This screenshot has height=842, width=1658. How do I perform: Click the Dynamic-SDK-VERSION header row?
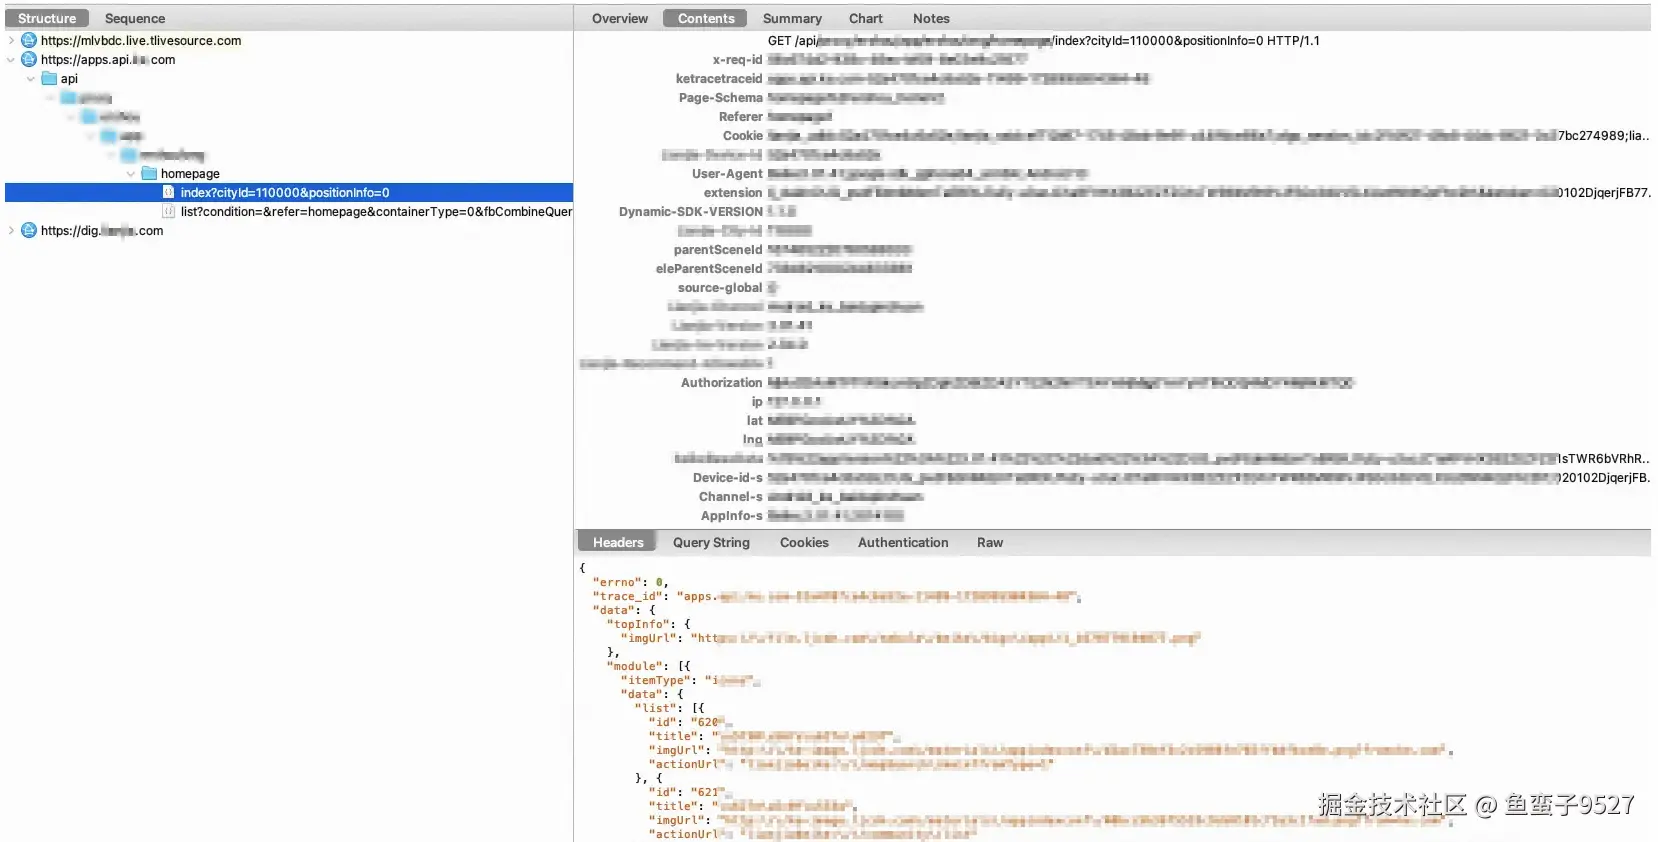[1113, 212]
